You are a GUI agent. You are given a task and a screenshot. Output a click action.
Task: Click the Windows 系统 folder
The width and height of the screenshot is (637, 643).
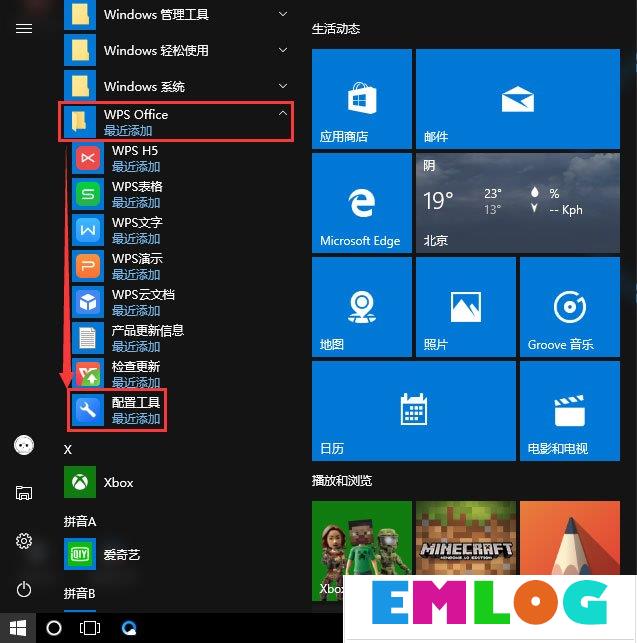click(176, 86)
